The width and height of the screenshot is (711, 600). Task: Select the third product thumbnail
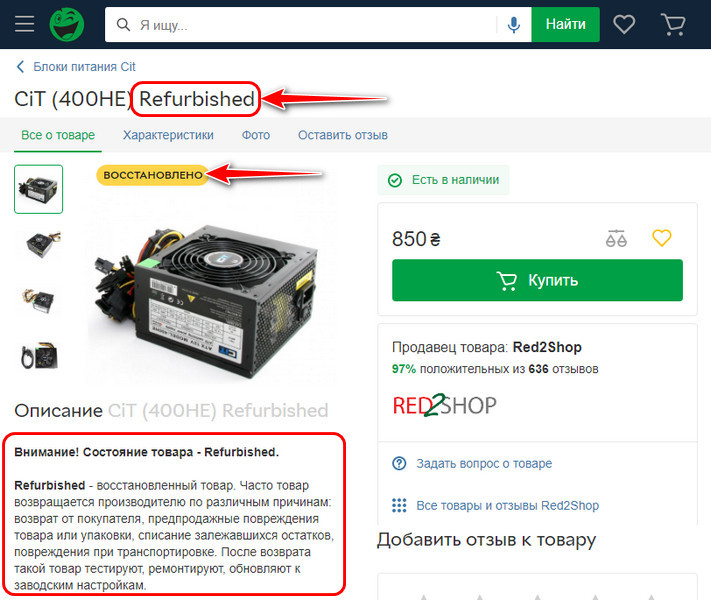38,300
